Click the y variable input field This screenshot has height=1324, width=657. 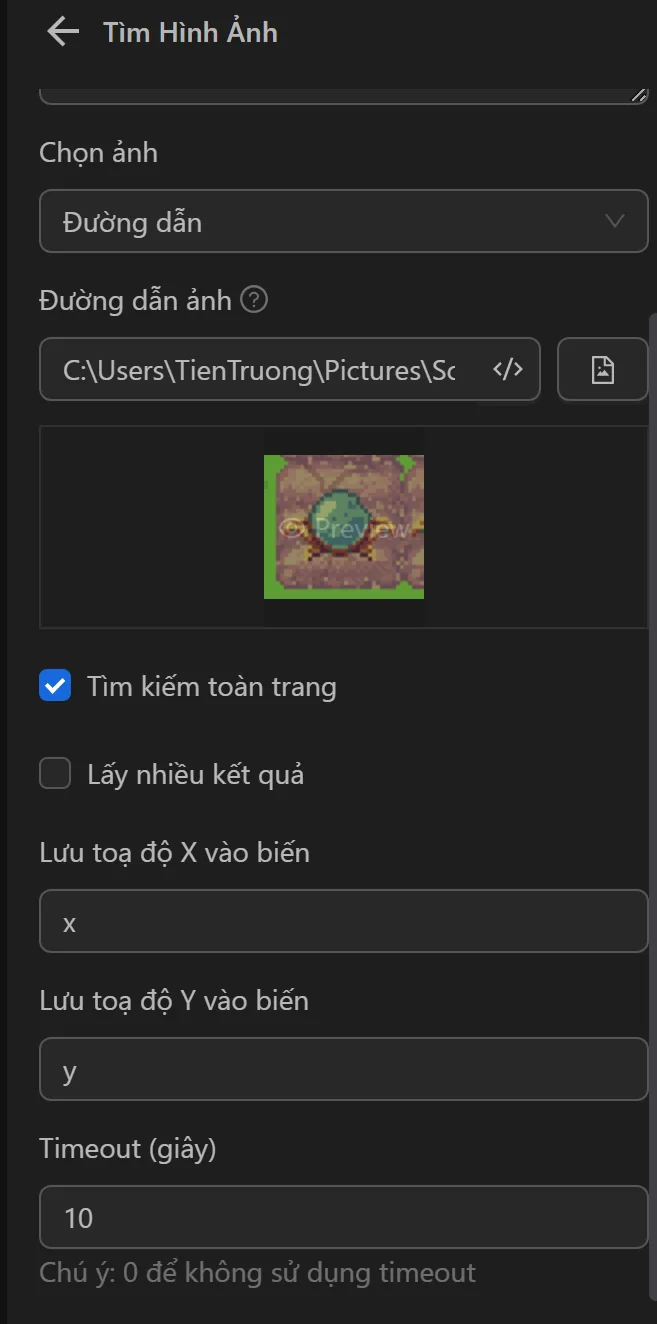point(344,1069)
